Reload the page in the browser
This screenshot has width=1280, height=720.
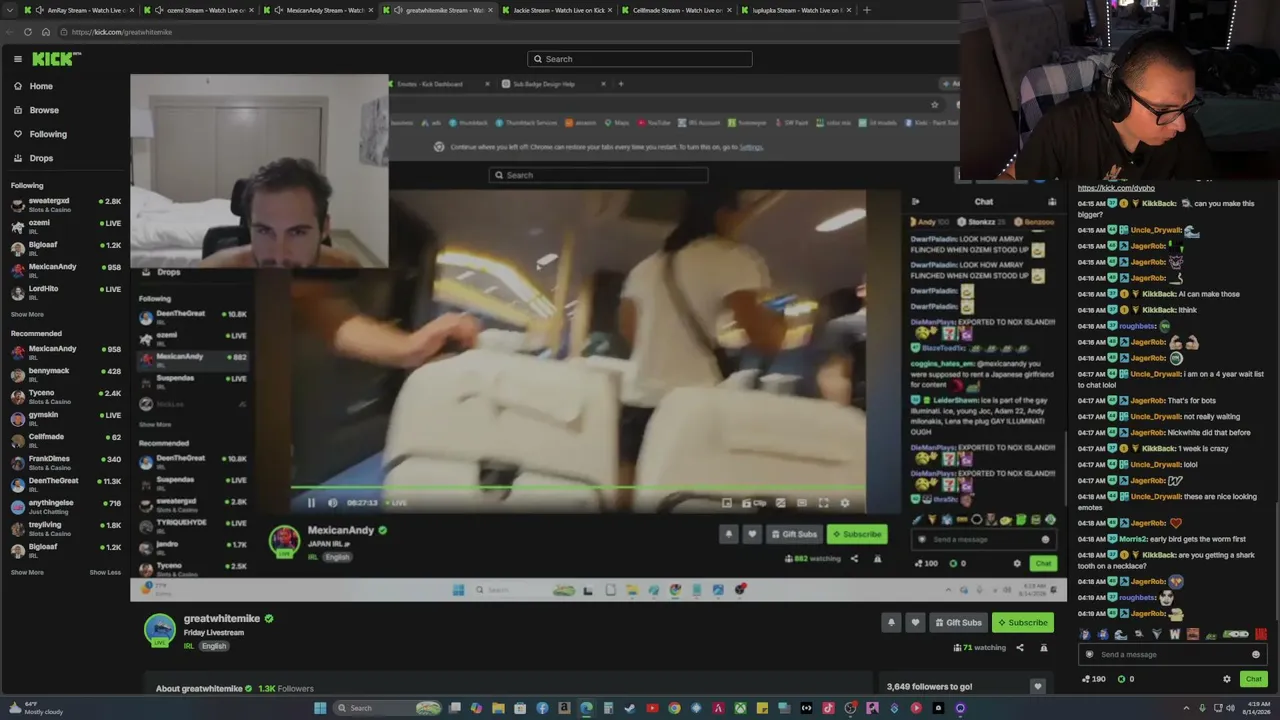tap(28, 32)
